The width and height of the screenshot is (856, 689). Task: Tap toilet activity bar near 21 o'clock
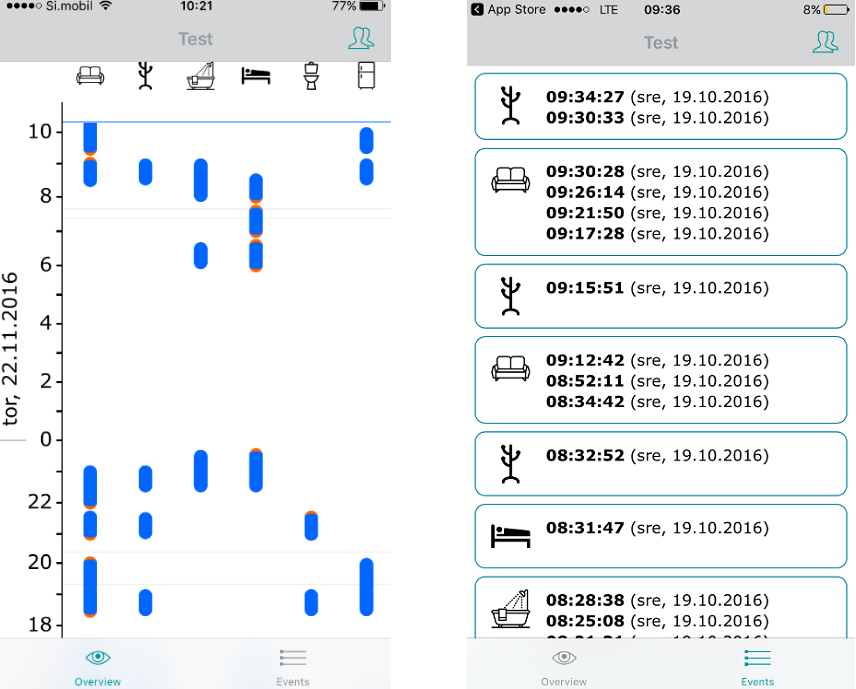[x=311, y=526]
